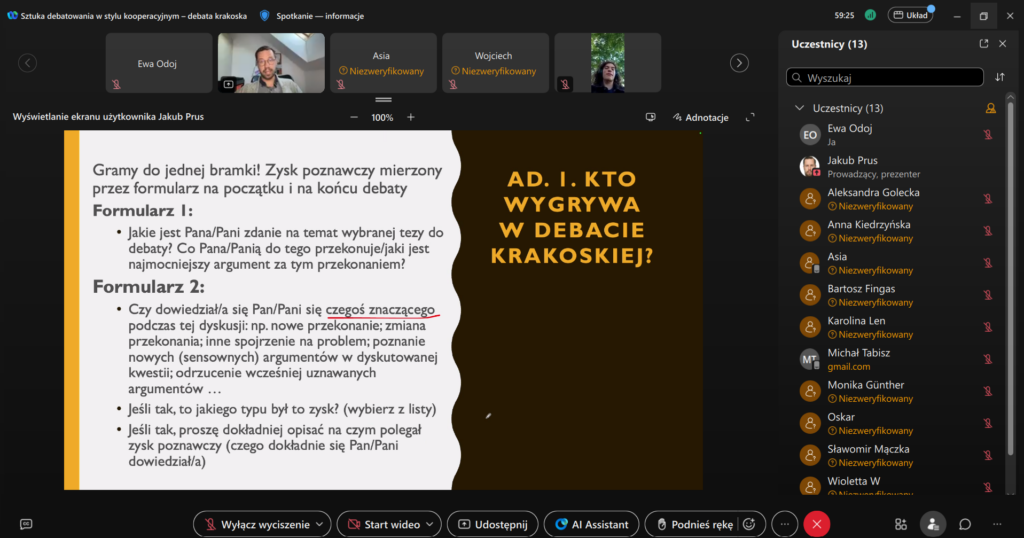The height and width of the screenshot is (538, 1024).
Task: Select Anna Kiedrzyńska in participants list
Action: click(895, 230)
